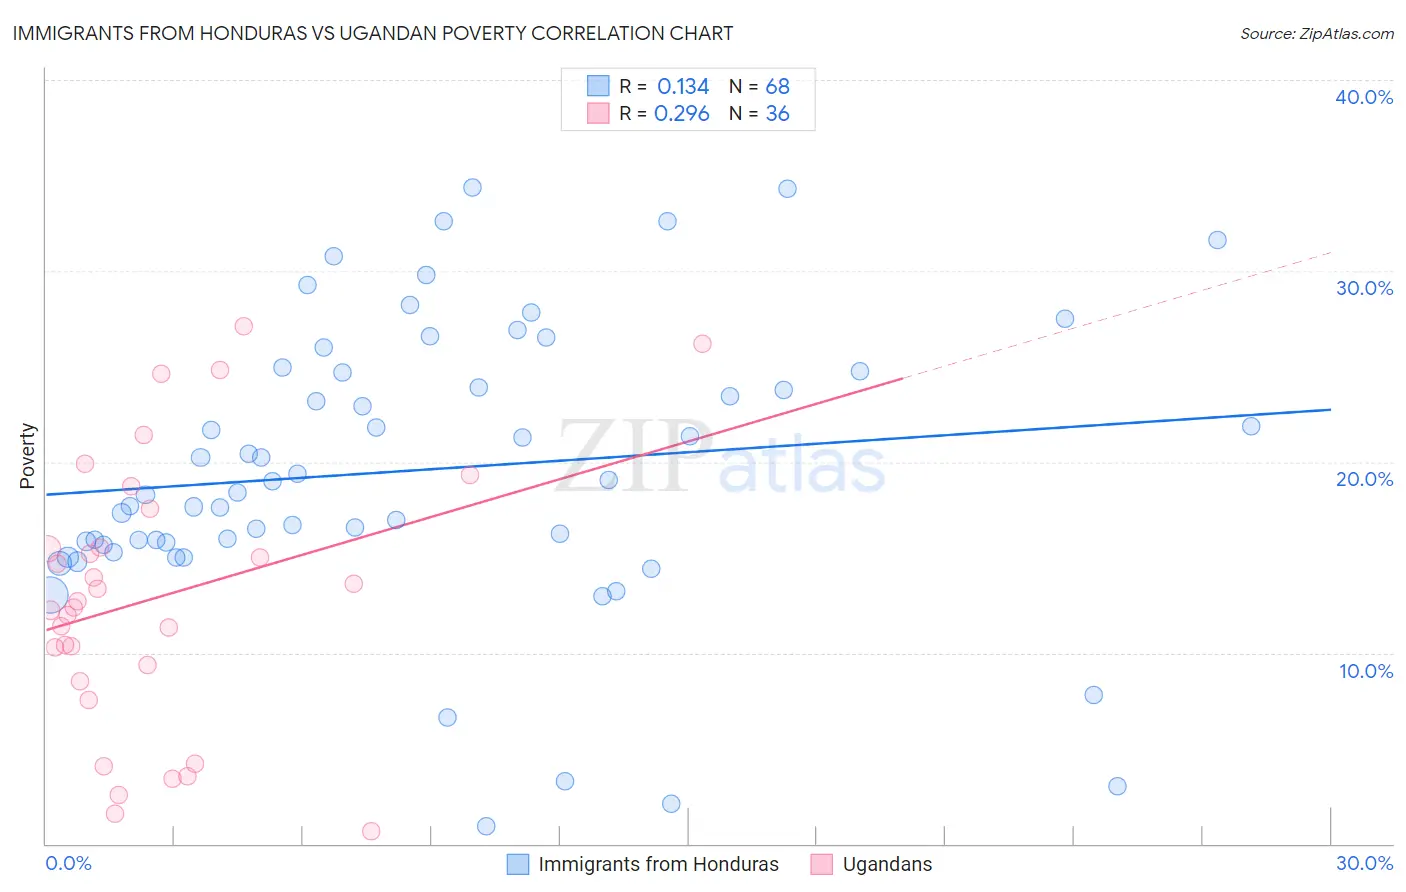Click the pink Ugandans legend swatch

821,864
